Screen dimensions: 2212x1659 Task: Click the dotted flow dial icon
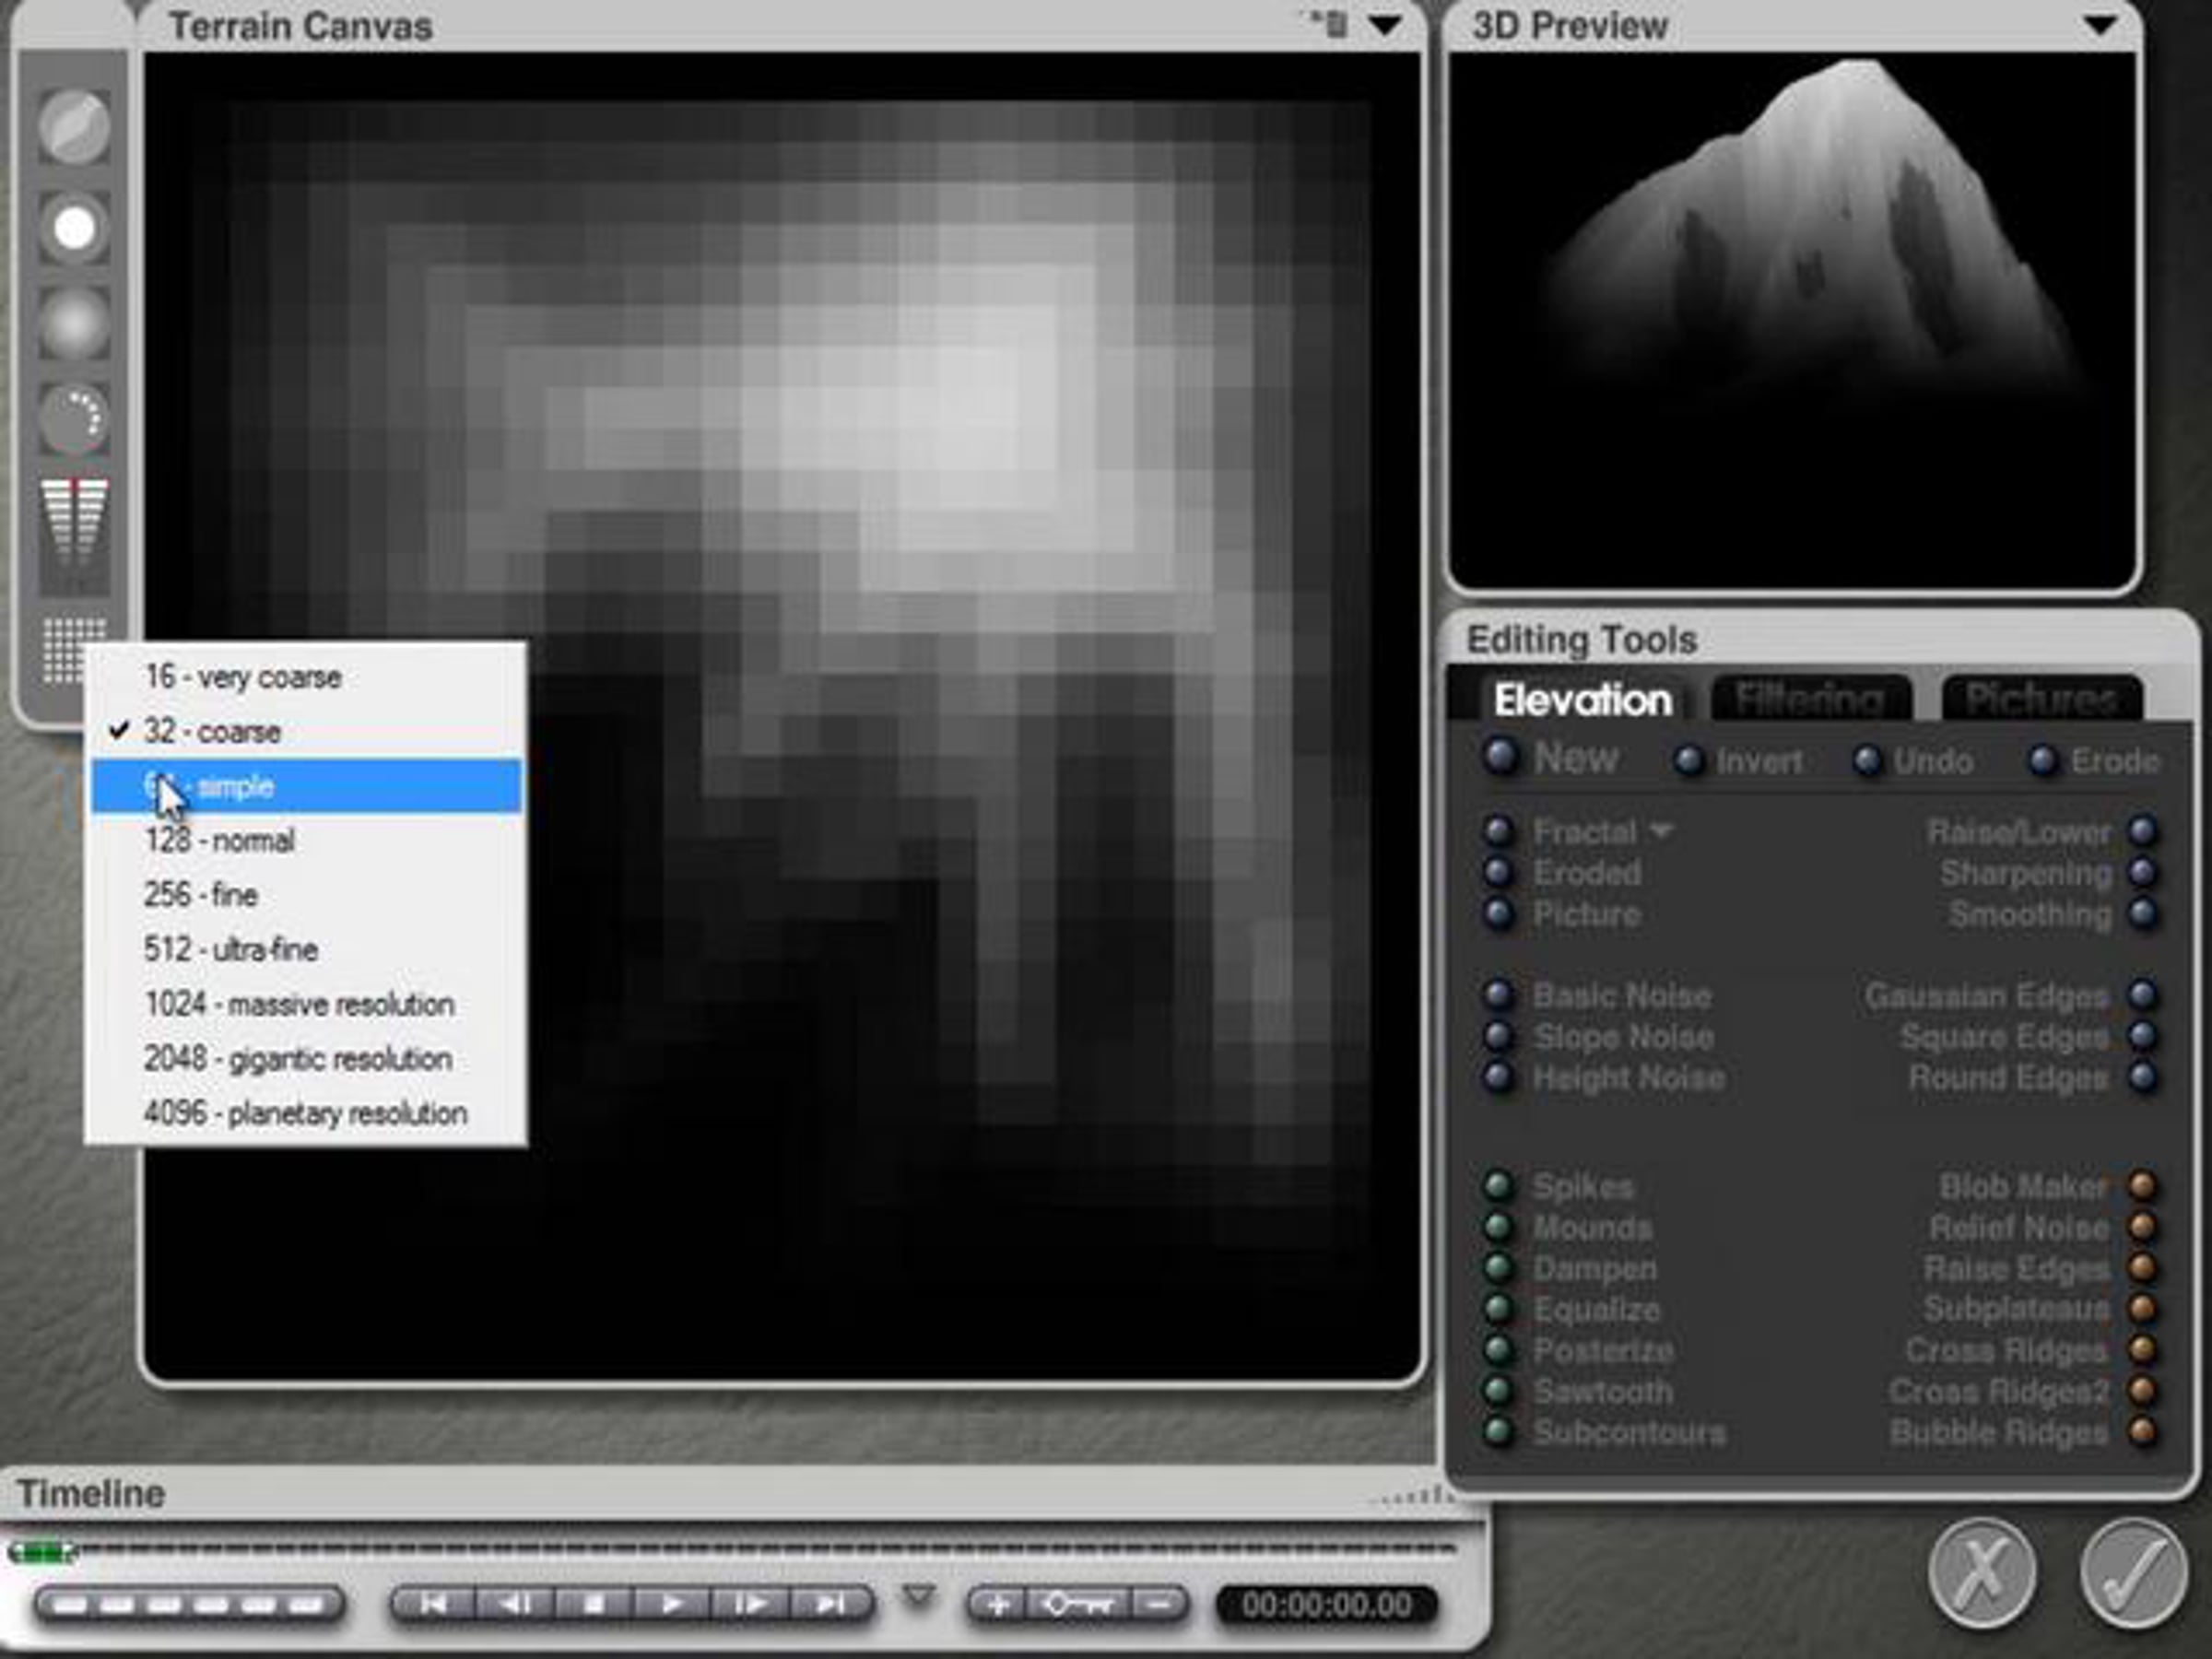[74, 420]
